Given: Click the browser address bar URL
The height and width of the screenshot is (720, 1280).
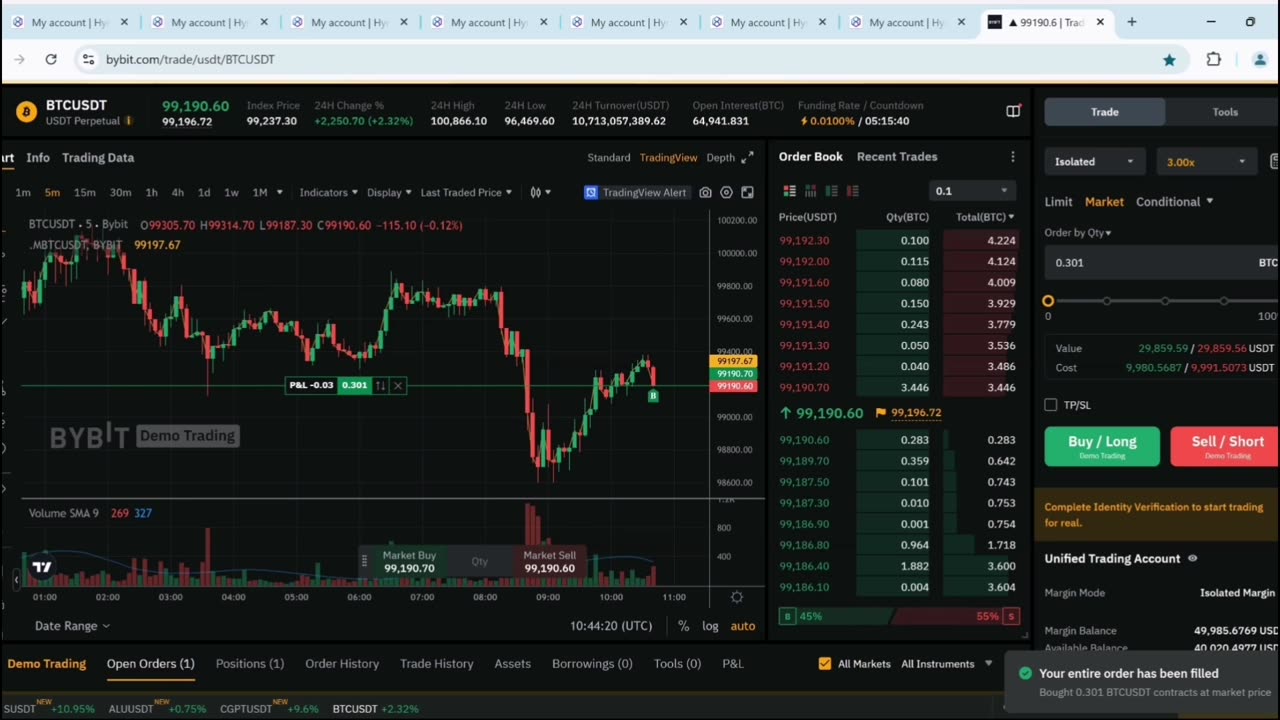Looking at the screenshot, I should pos(190,59).
